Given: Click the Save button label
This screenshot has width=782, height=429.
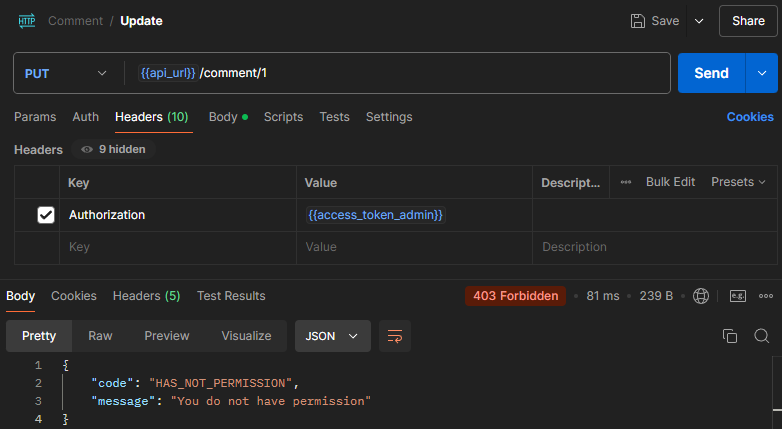Looking at the screenshot, I should 665,21.
